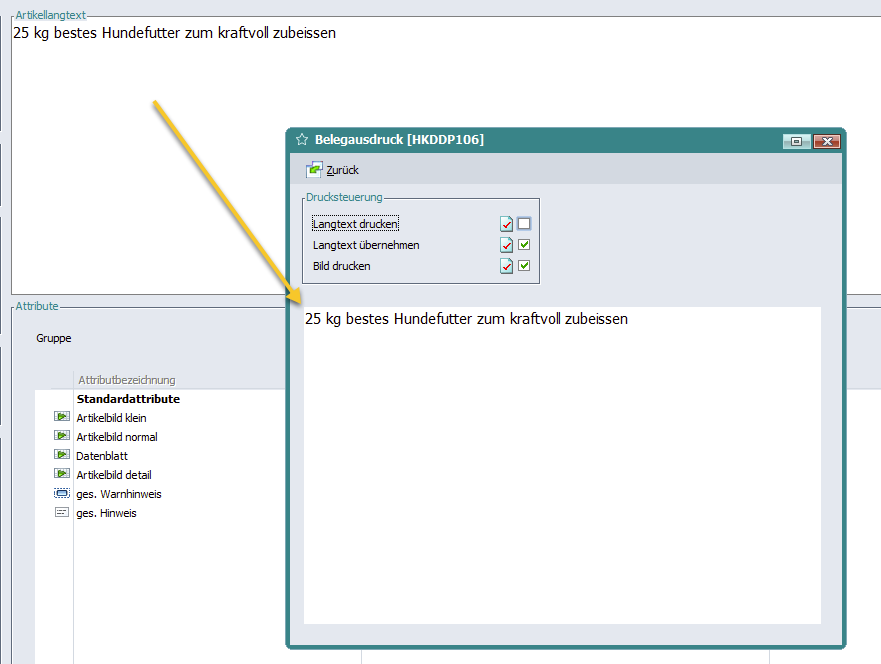Click the Standardattribute group heading

(x=128, y=399)
